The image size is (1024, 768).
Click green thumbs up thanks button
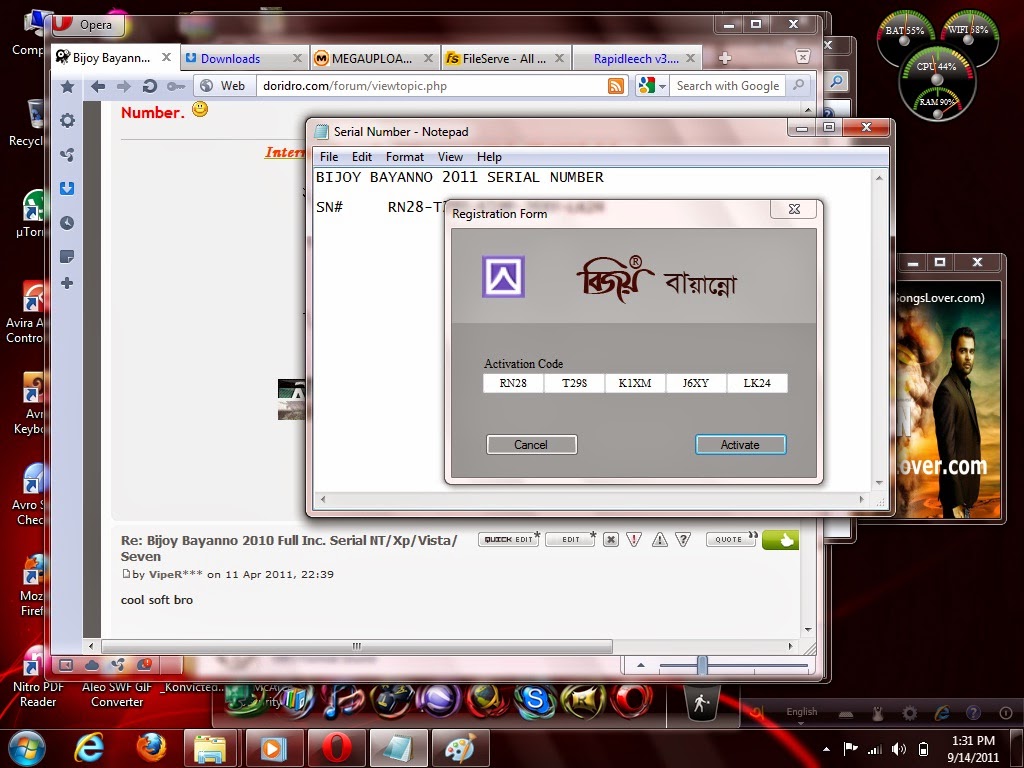(x=780, y=540)
